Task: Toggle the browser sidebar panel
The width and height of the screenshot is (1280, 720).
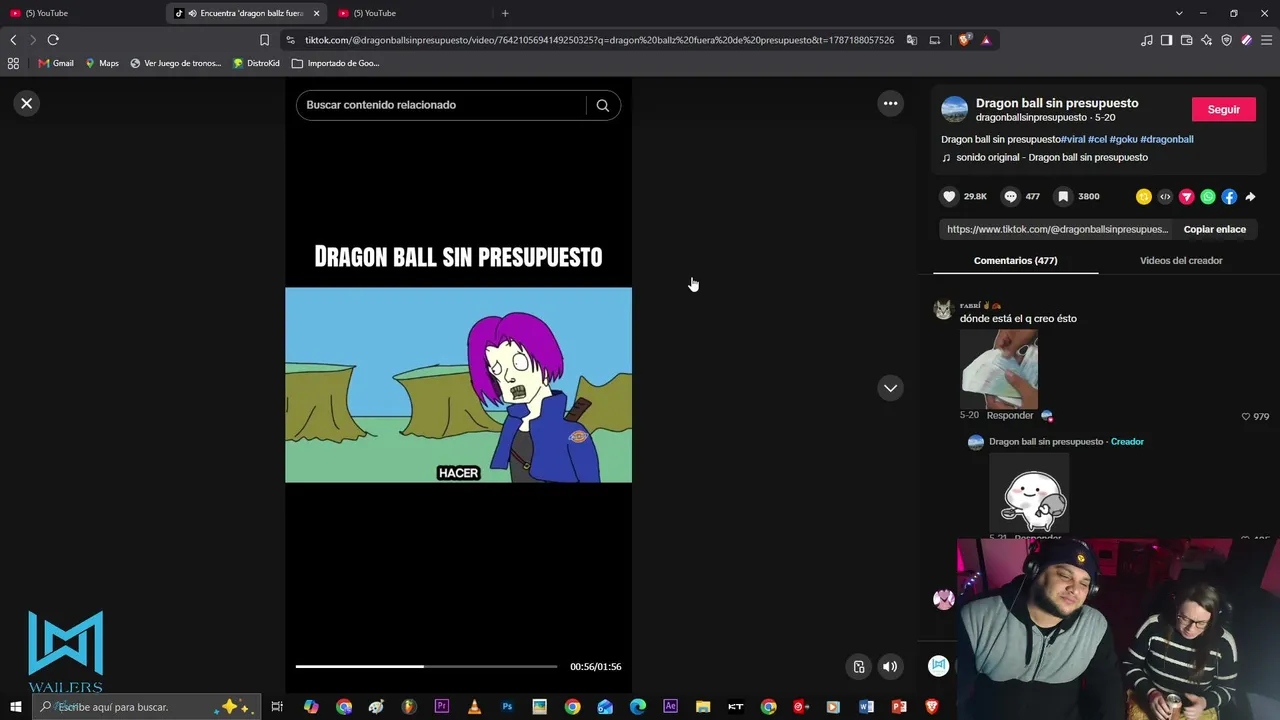Action: click(x=1166, y=40)
